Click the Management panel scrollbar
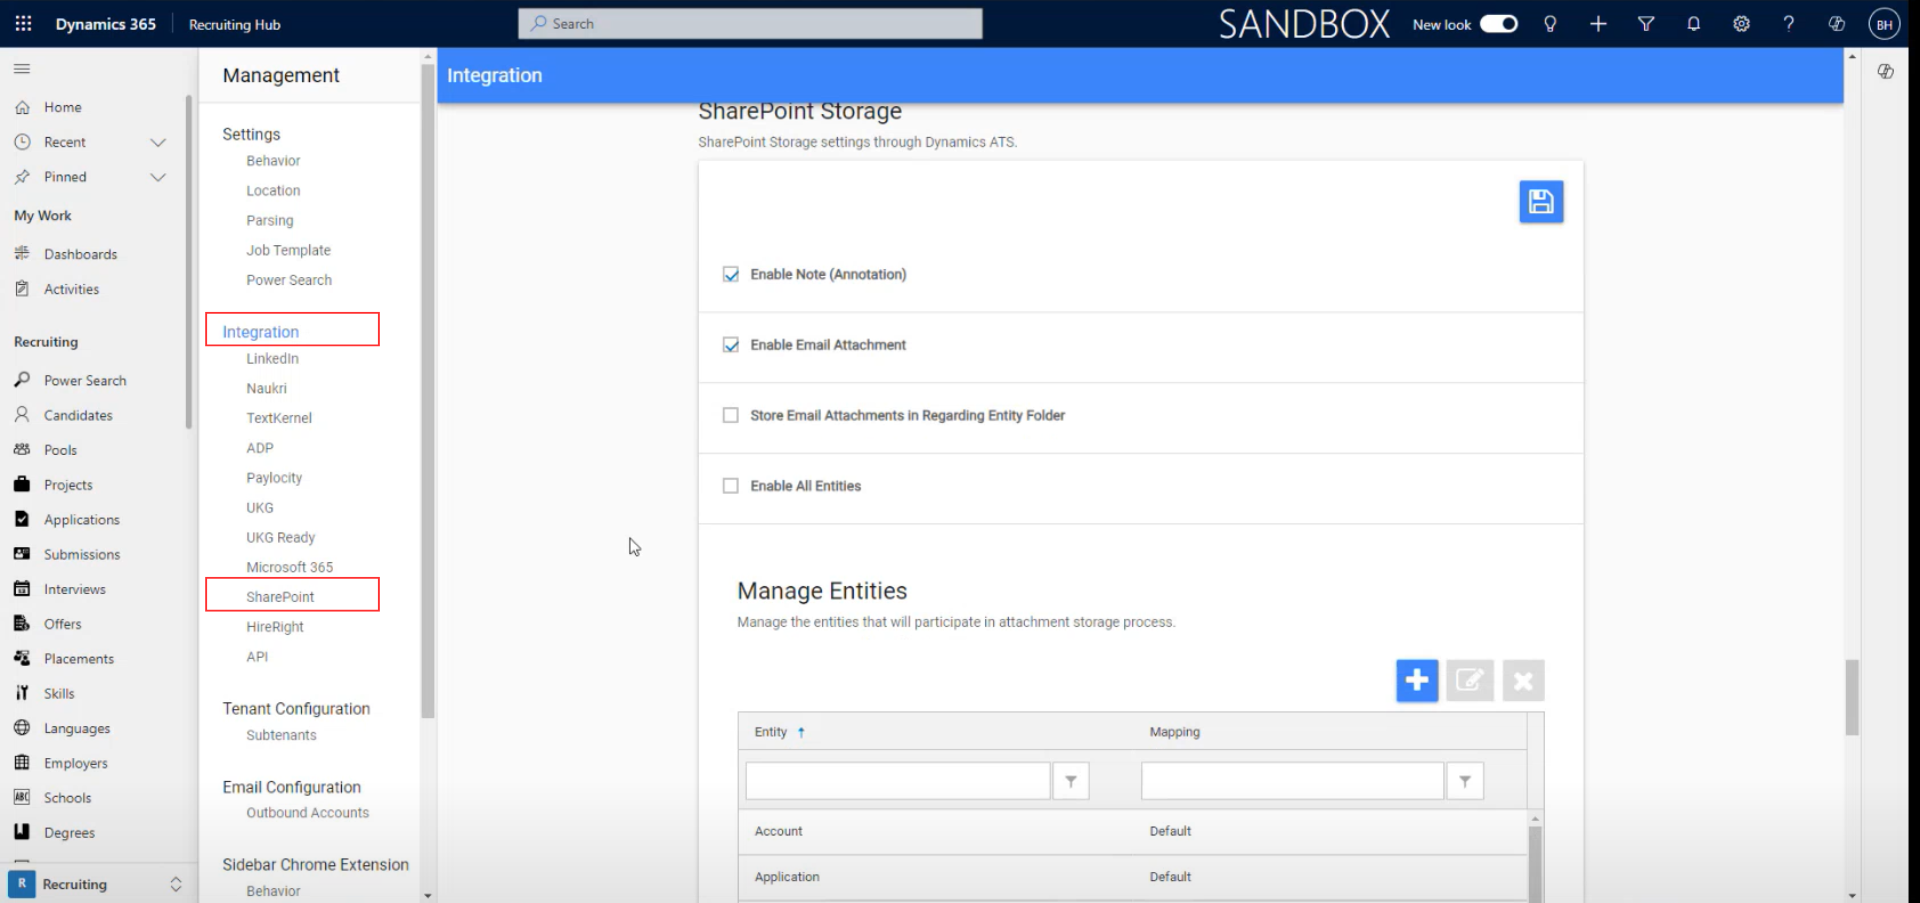This screenshot has height=903, width=1920. [x=428, y=390]
